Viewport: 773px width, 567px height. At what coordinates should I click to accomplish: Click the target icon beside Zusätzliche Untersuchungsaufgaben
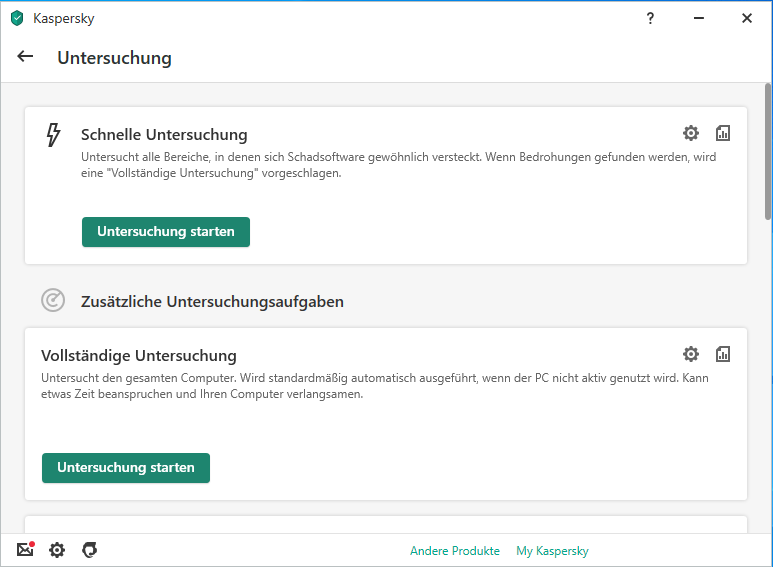[53, 300]
